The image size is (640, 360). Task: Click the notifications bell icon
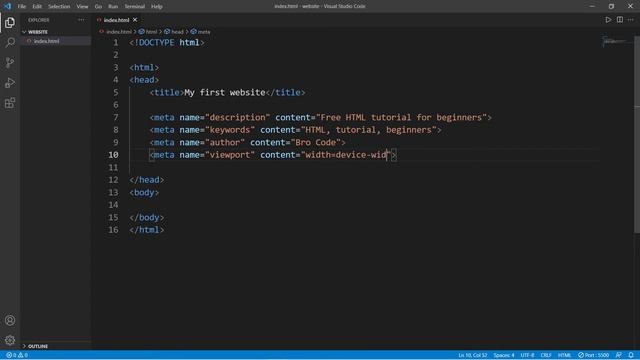click(x=631, y=355)
